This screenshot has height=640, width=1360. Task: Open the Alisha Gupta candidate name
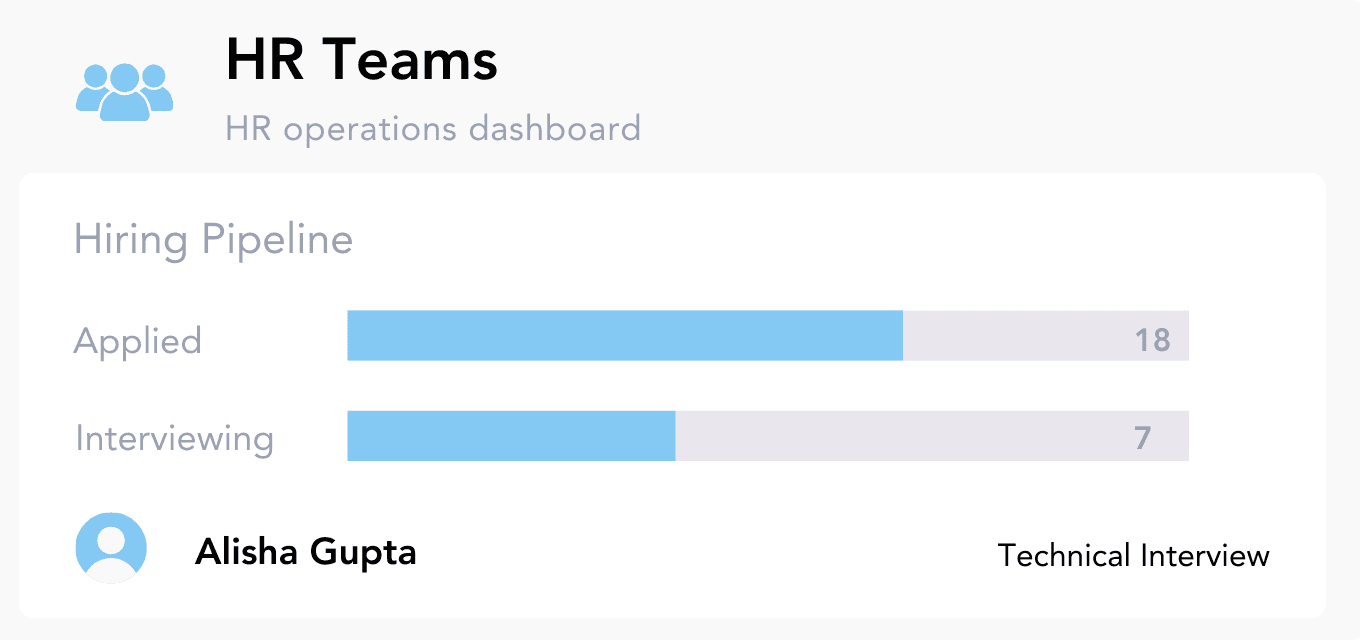[x=305, y=551]
